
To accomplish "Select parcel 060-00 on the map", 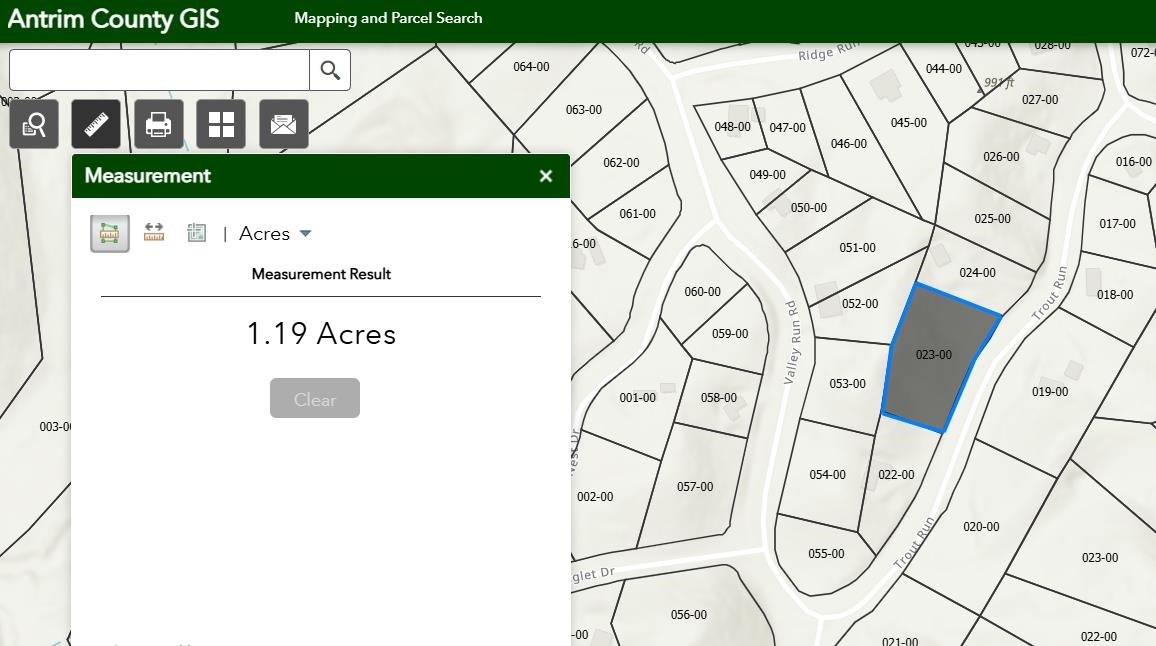I will click(702, 292).
